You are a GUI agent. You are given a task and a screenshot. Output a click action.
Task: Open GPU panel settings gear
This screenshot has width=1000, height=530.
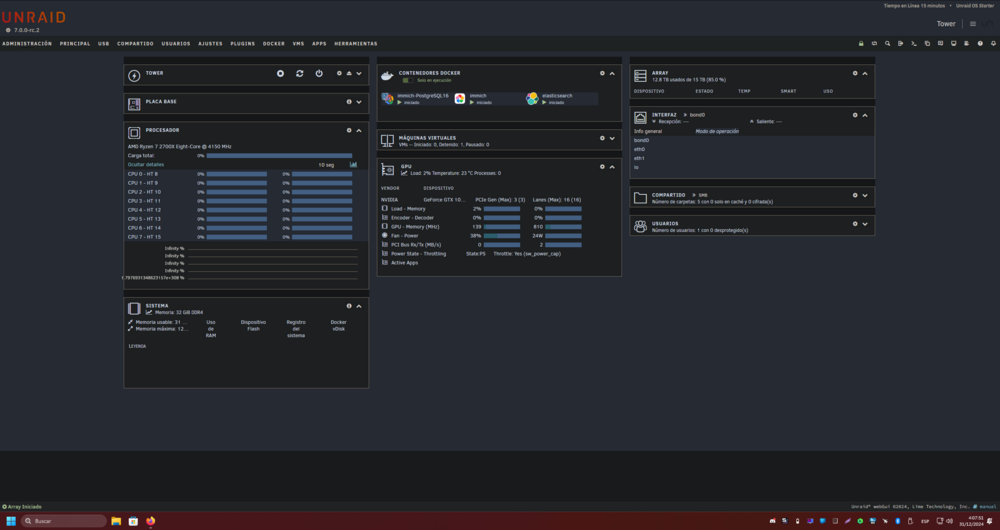click(x=602, y=166)
